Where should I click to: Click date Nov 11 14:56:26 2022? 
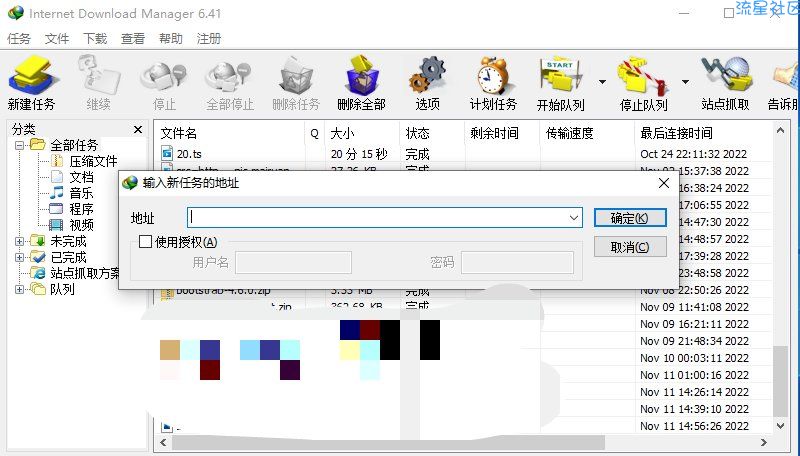(x=694, y=426)
